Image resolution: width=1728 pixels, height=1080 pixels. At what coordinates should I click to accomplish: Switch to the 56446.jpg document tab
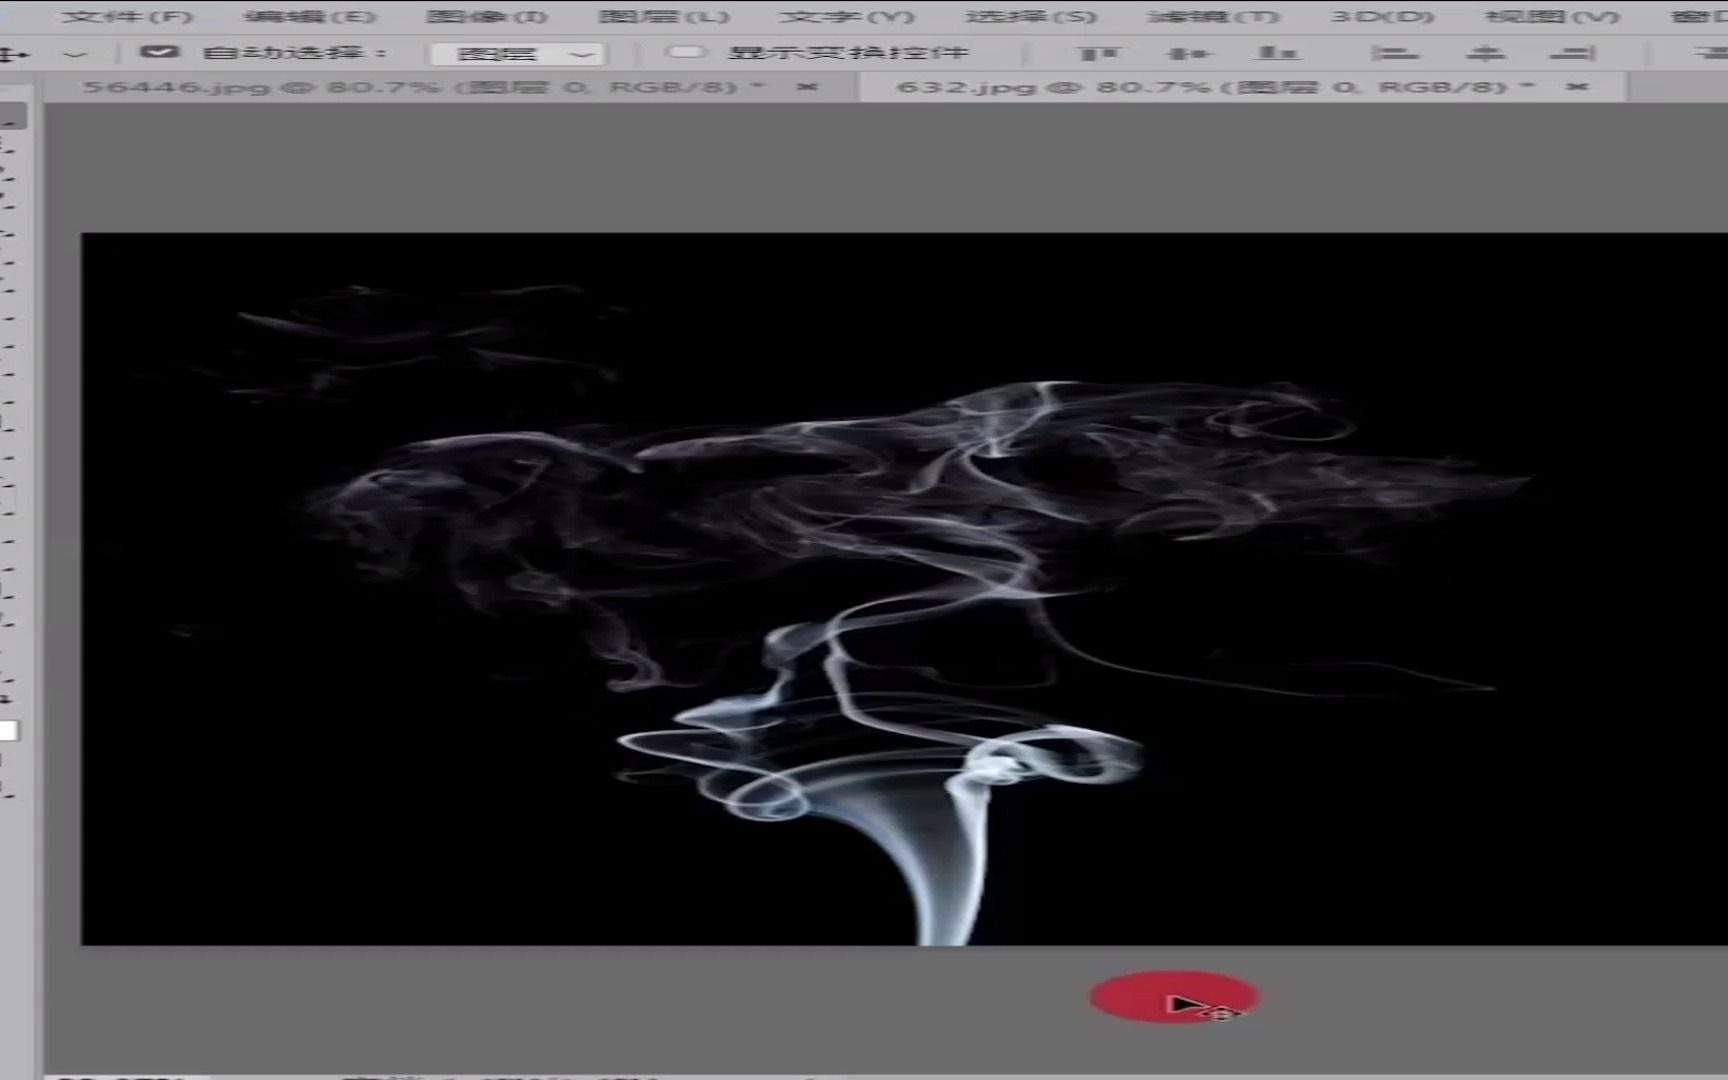(400, 87)
